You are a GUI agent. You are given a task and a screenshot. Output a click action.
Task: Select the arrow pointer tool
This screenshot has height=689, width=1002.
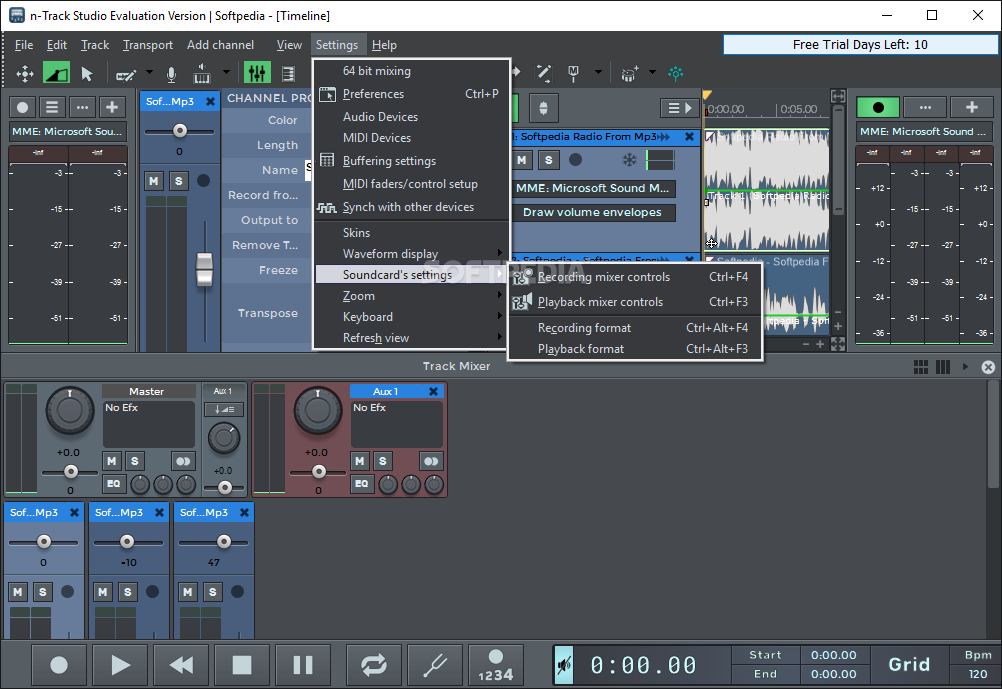point(87,74)
